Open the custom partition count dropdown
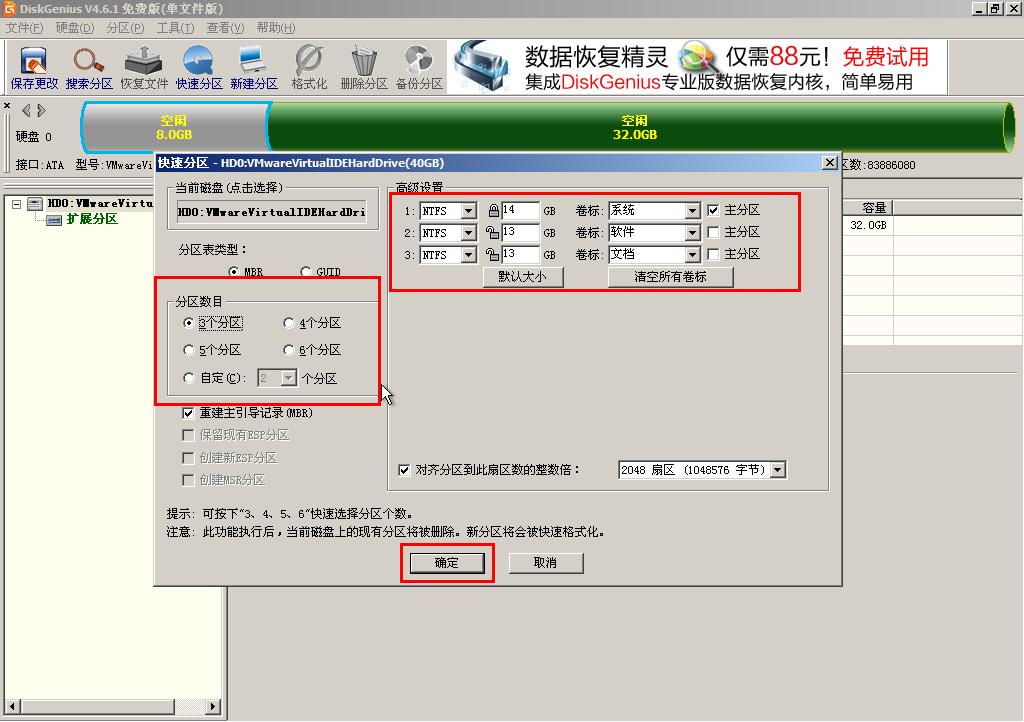Screen dimensions: 1024x722 coord(289,377)
